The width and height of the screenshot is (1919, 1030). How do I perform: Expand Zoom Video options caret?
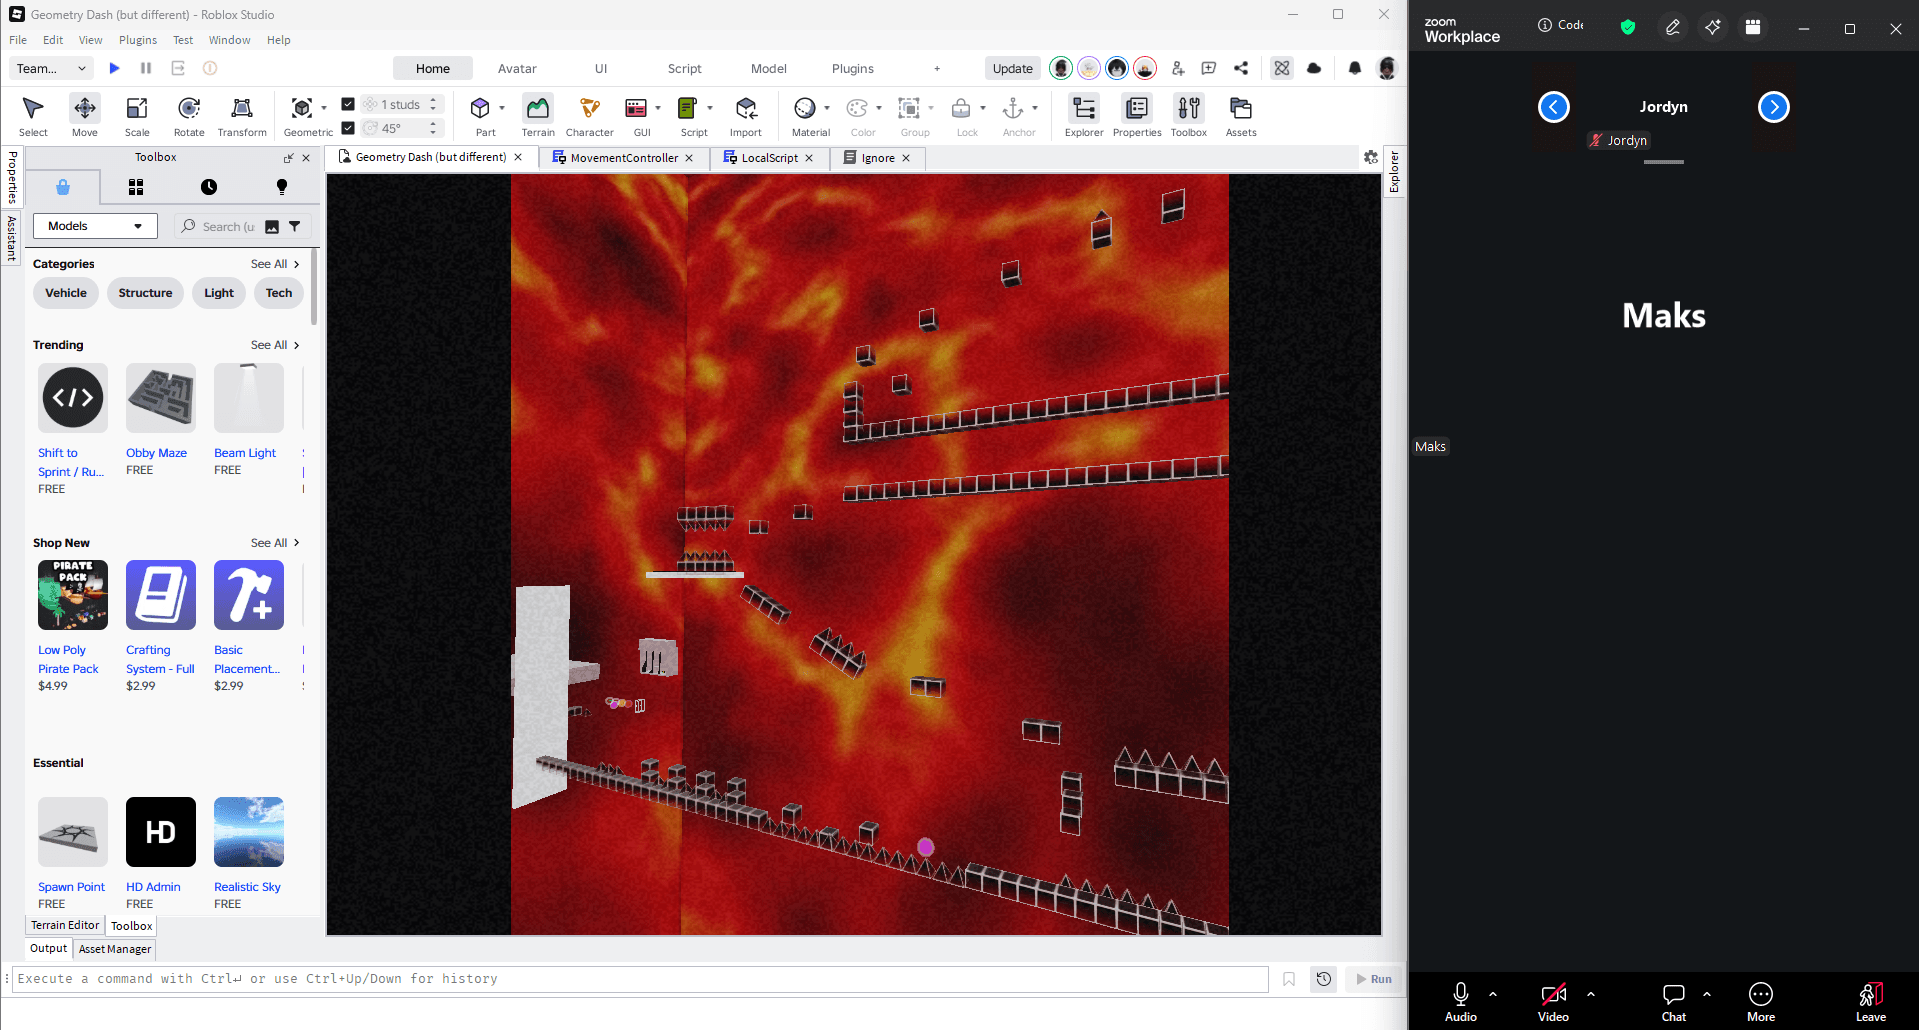coord(1591,994)
